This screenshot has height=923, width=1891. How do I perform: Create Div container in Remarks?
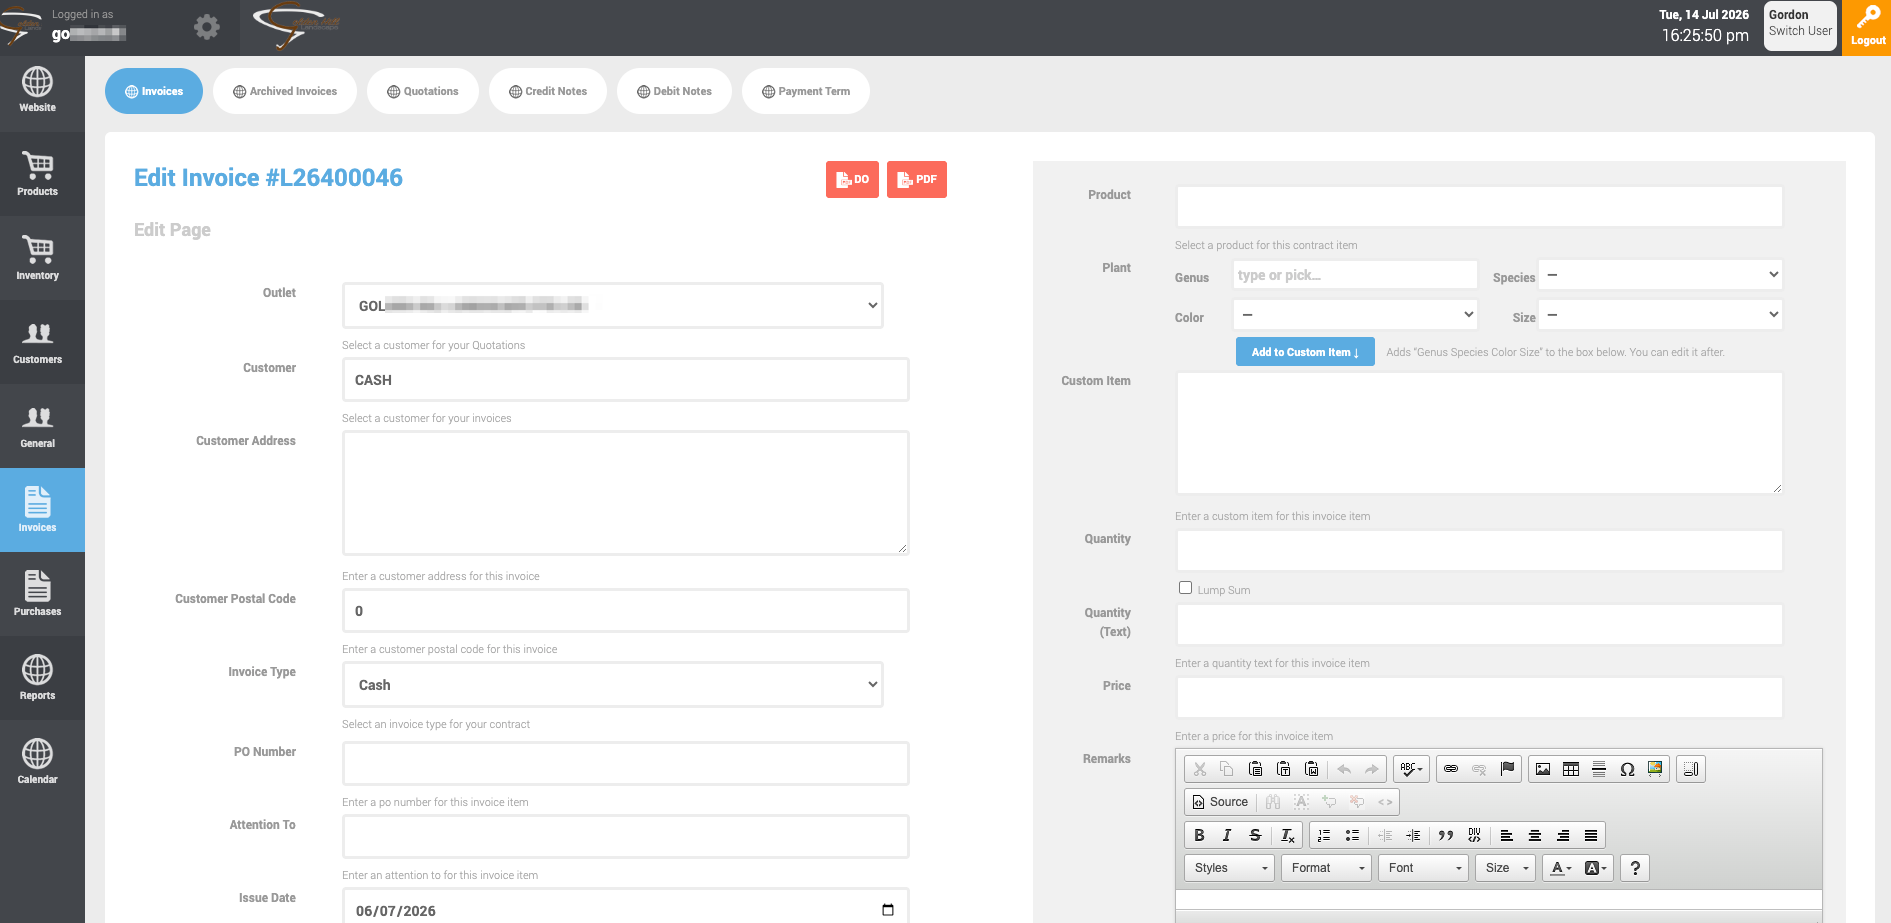pos(1474,835)
